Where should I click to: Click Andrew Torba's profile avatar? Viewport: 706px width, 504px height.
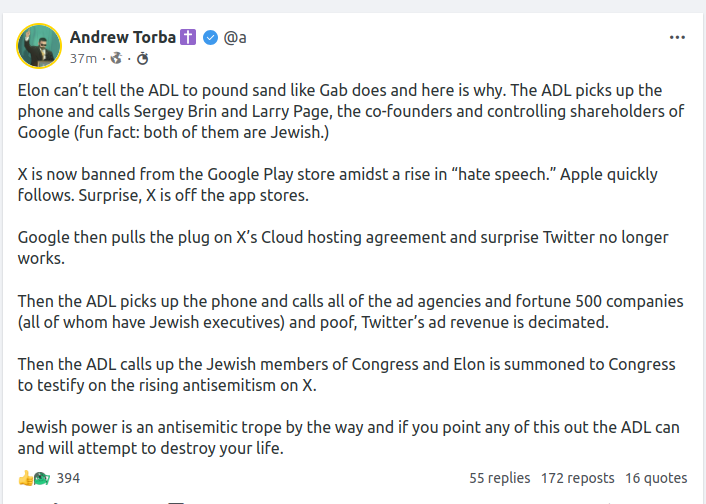39,46
